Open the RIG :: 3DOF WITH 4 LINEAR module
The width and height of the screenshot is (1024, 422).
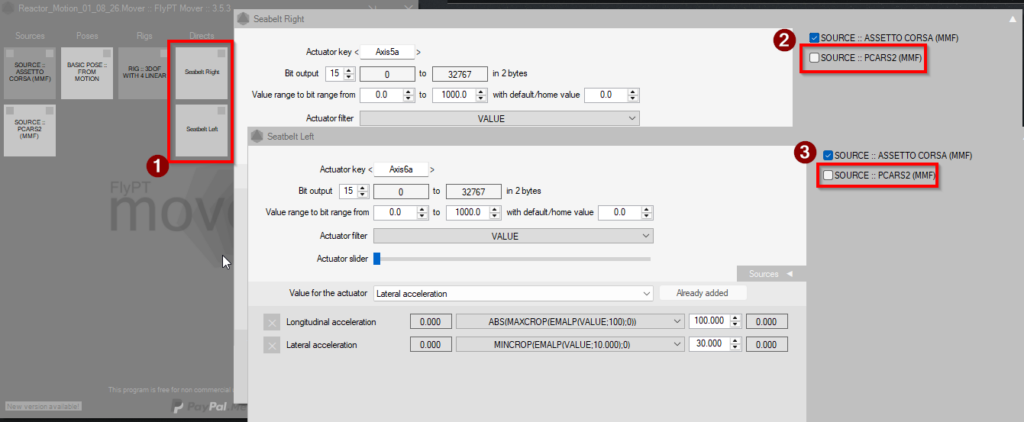coord(142,73)
